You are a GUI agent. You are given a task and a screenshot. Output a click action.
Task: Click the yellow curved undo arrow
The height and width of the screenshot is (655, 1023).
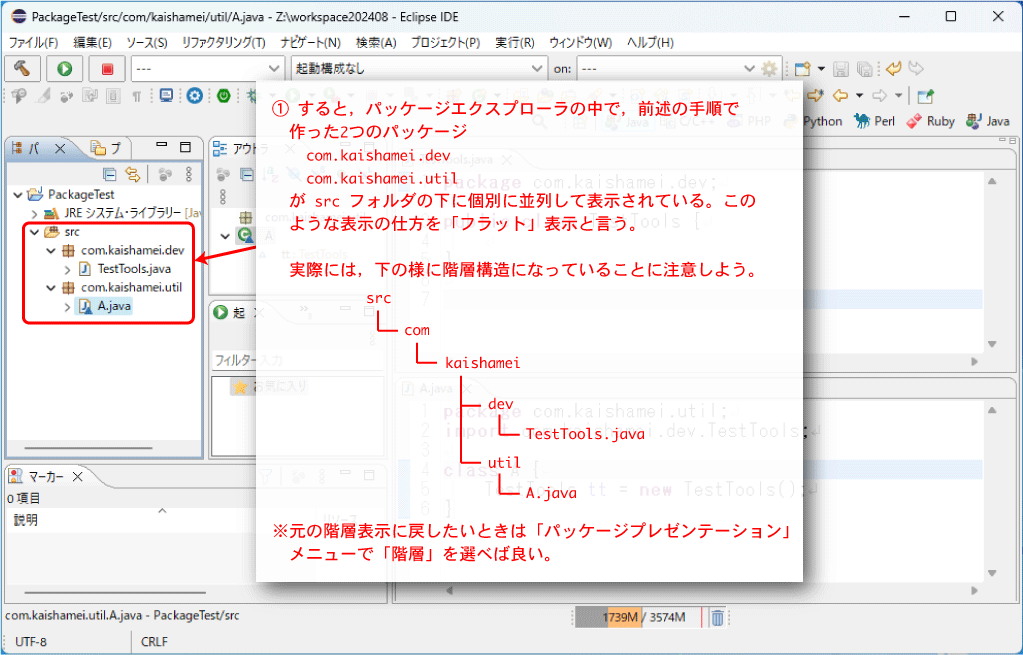click(893, 69)
